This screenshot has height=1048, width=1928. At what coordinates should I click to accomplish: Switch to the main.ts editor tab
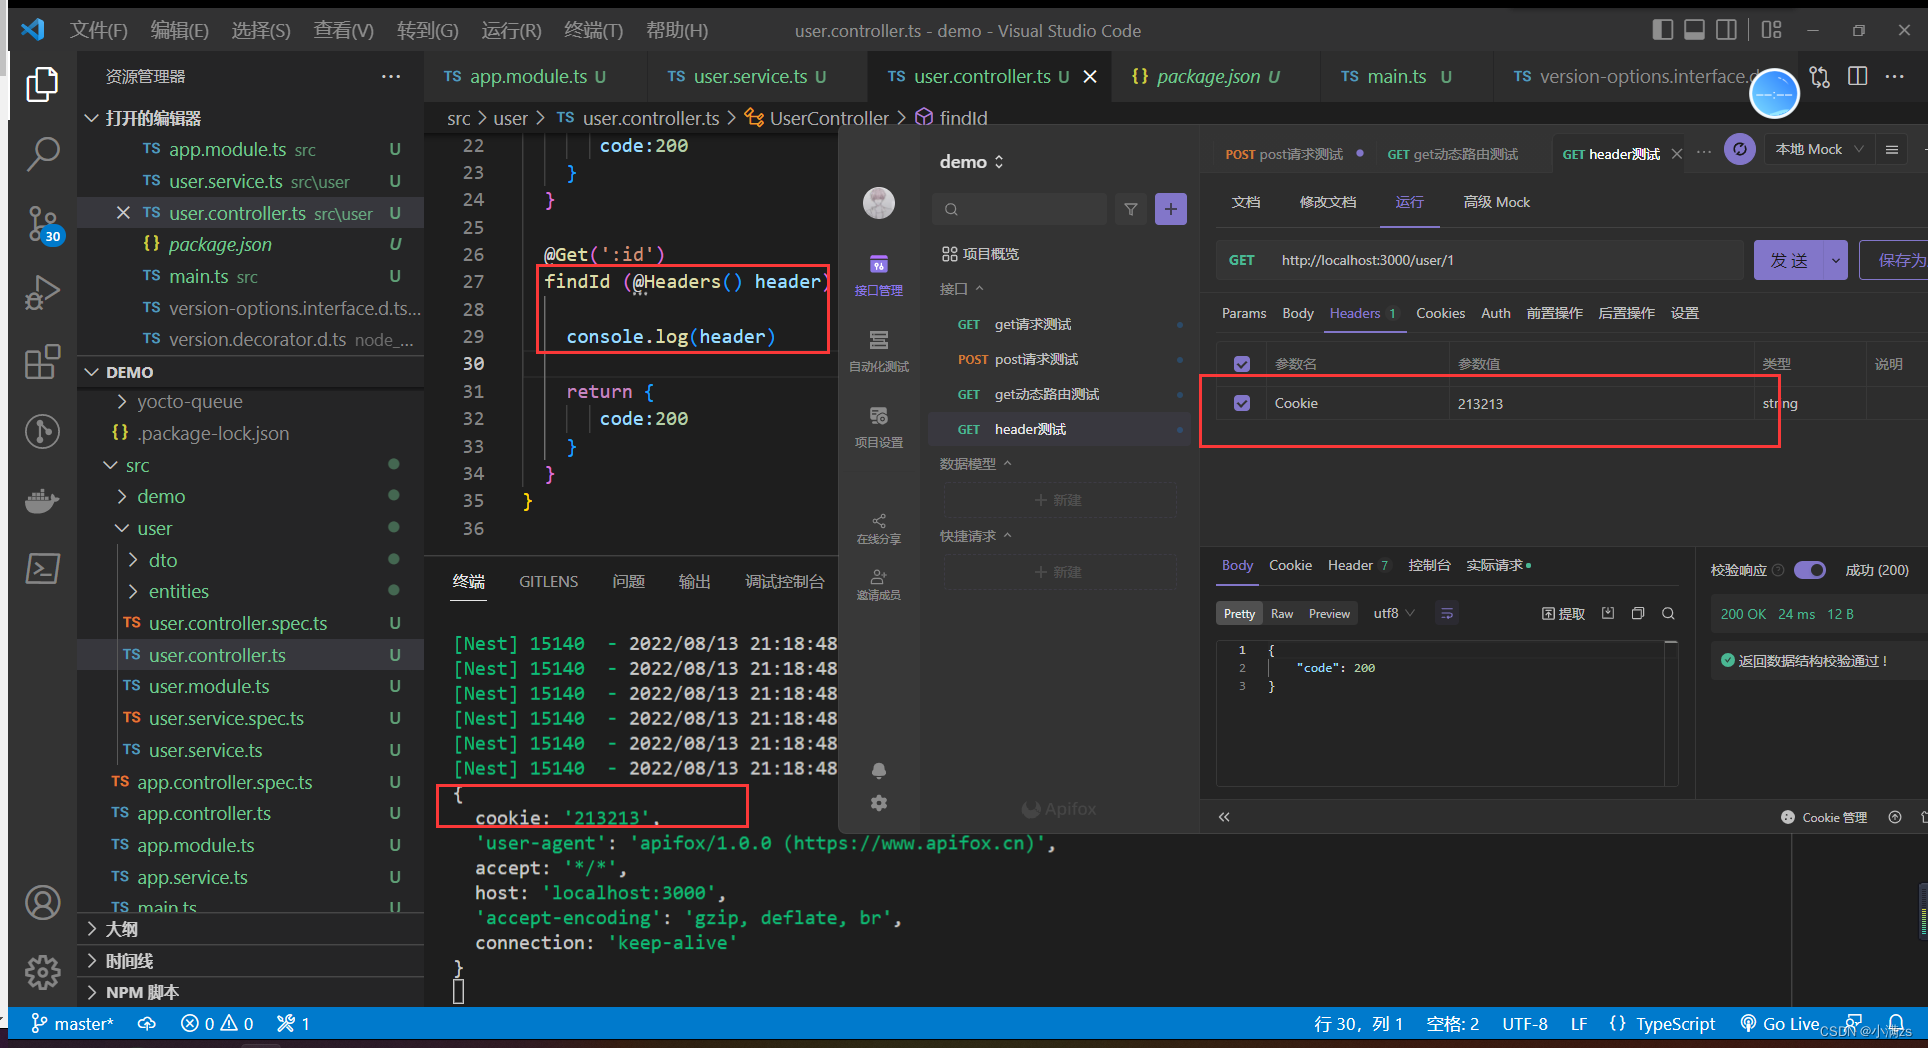click(x=1397, y=77)
